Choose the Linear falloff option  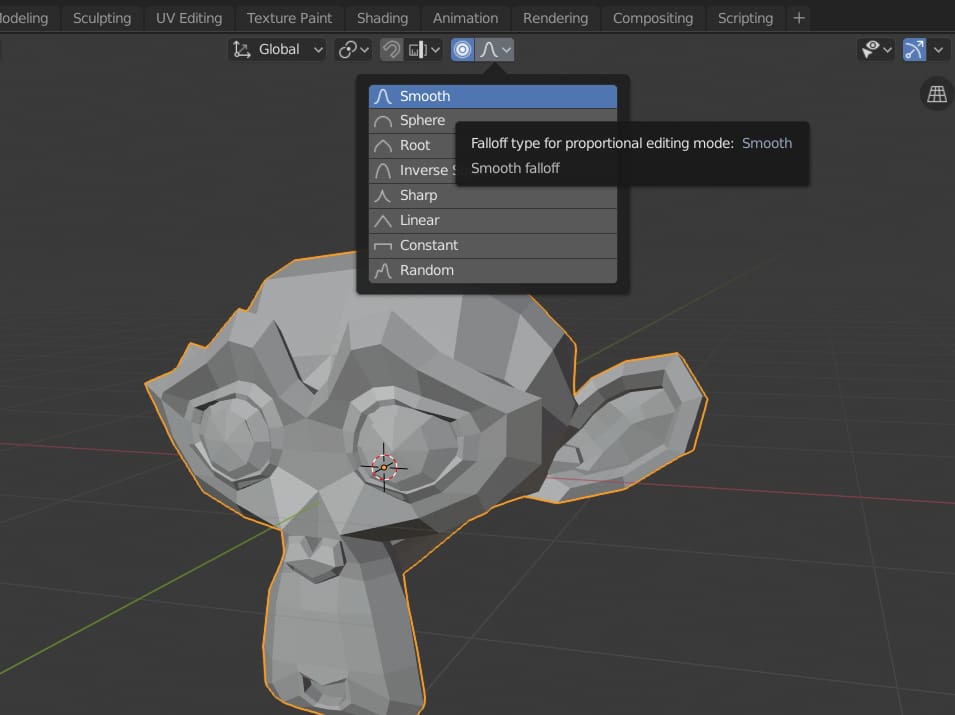point(493,220)
